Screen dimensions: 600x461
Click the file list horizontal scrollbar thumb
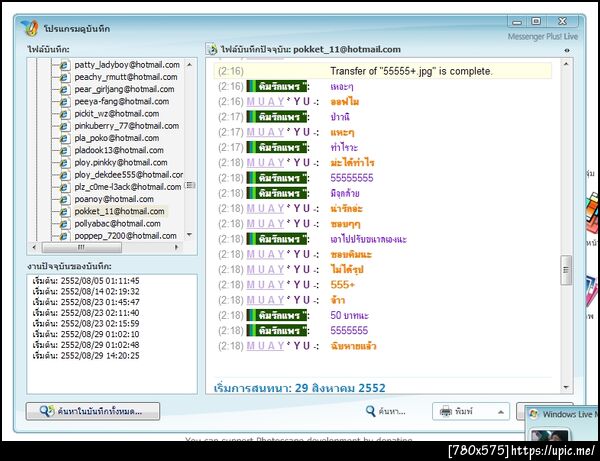(82, 248)
